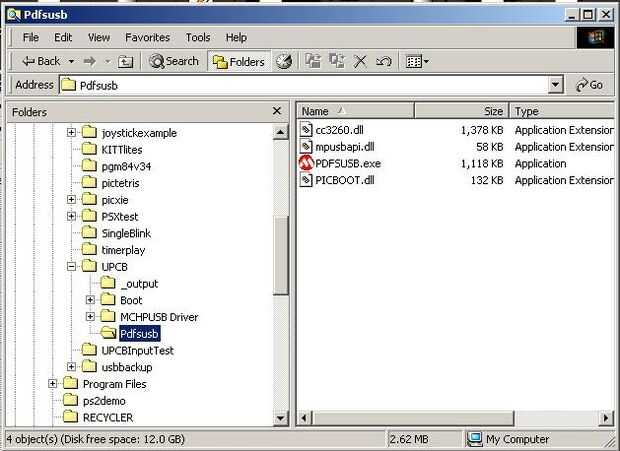Select the UPCBInputTest folder
The width and height of the screenshot is (620, 451).
coord(137,350)
